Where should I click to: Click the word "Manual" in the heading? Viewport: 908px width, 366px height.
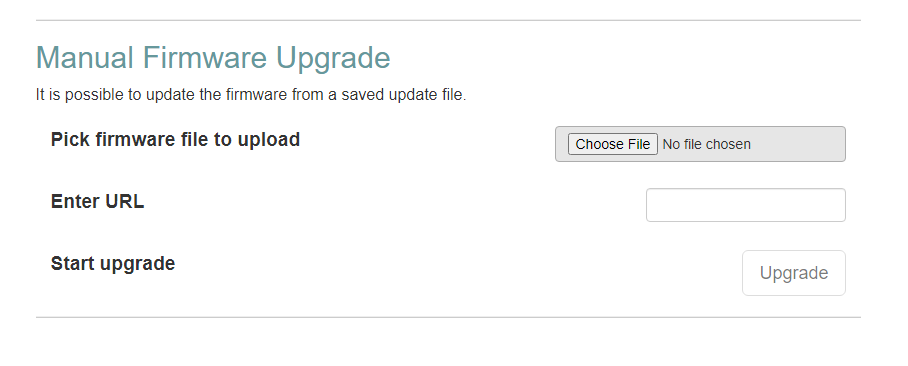click(85, 58)
